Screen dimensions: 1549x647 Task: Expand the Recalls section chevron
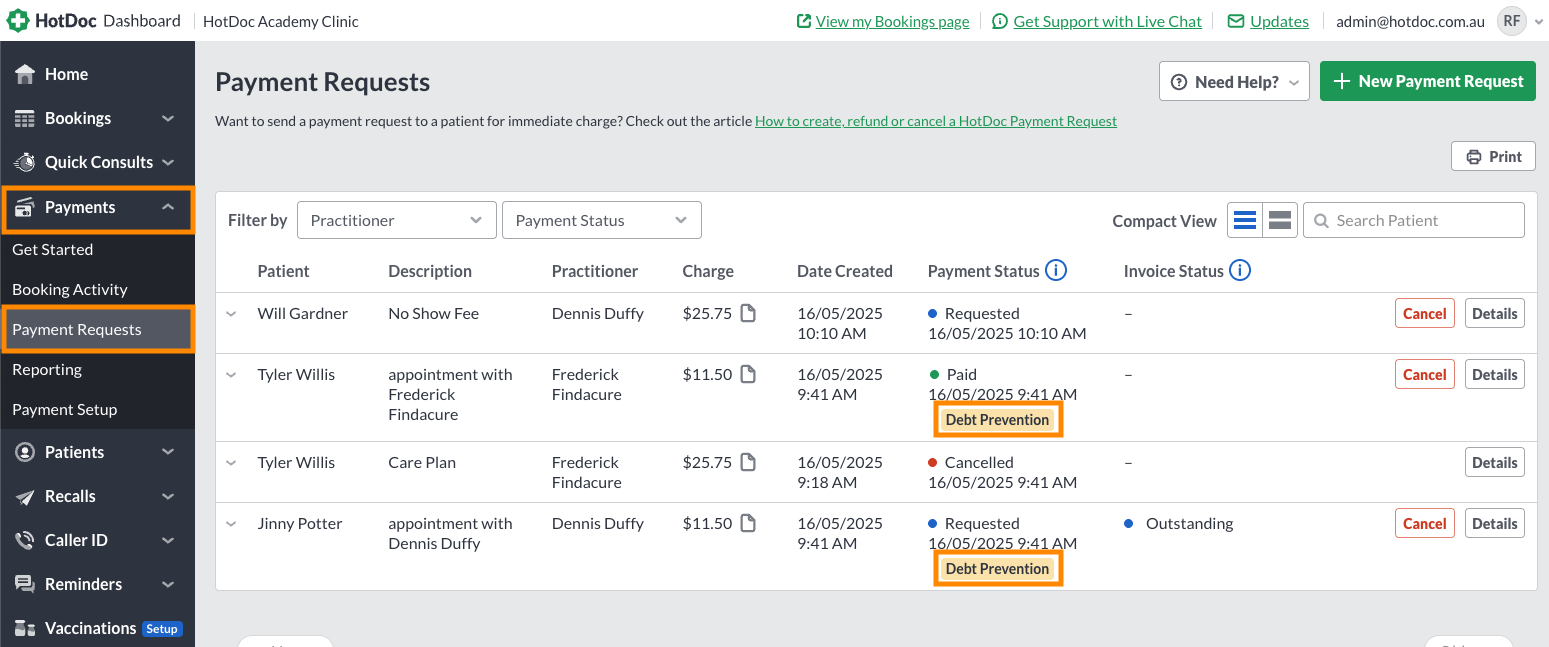pyautogui.click(x=168, y=496)
